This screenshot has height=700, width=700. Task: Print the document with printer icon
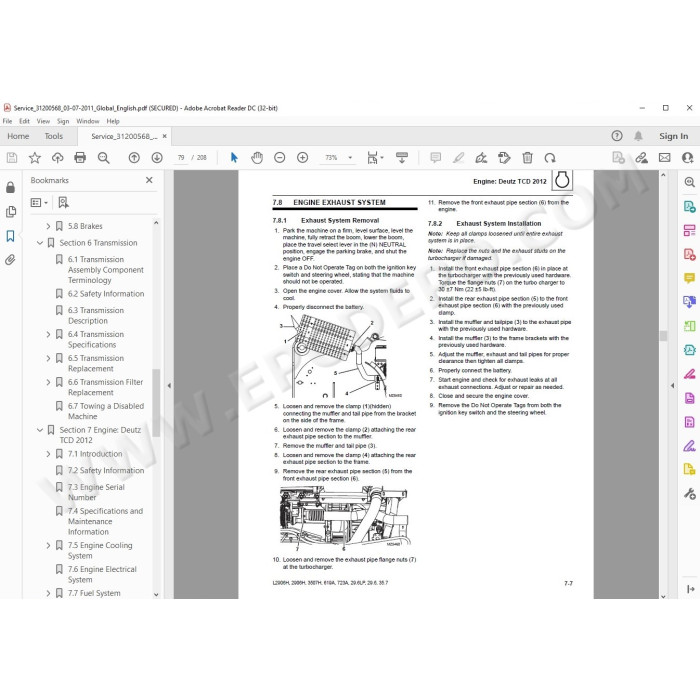pyautogui.click(x=80, y=158)
